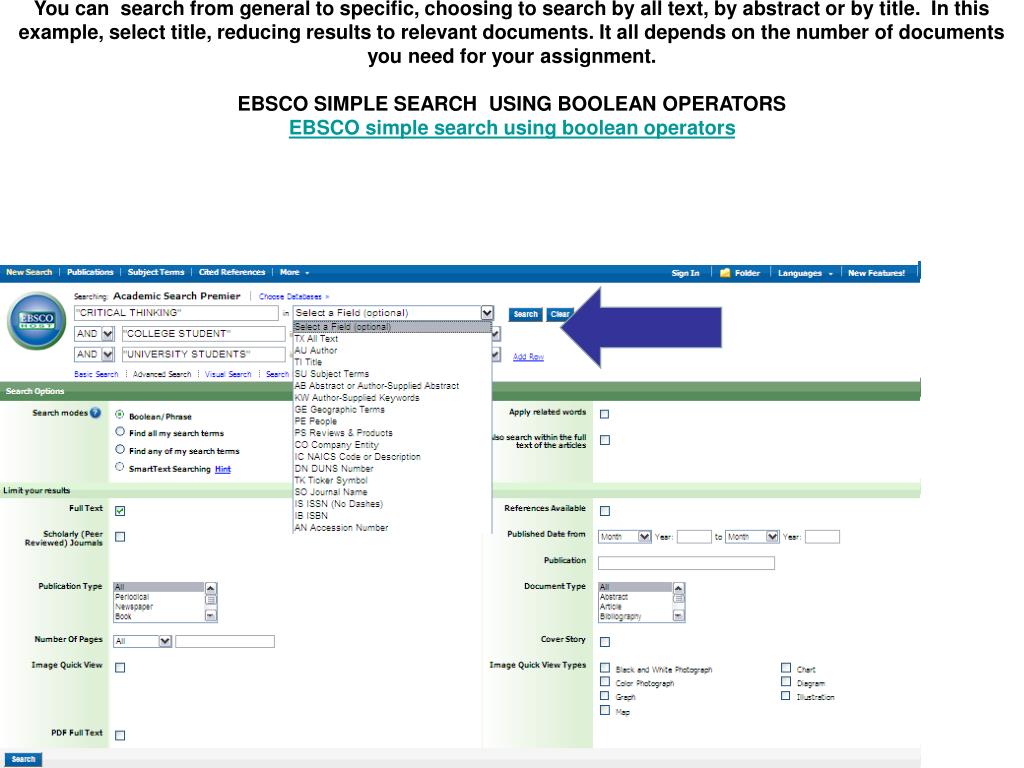
Task: Choose AB Abstract or Author-Supplied Abstract option
Action: (x=392, y=385)
